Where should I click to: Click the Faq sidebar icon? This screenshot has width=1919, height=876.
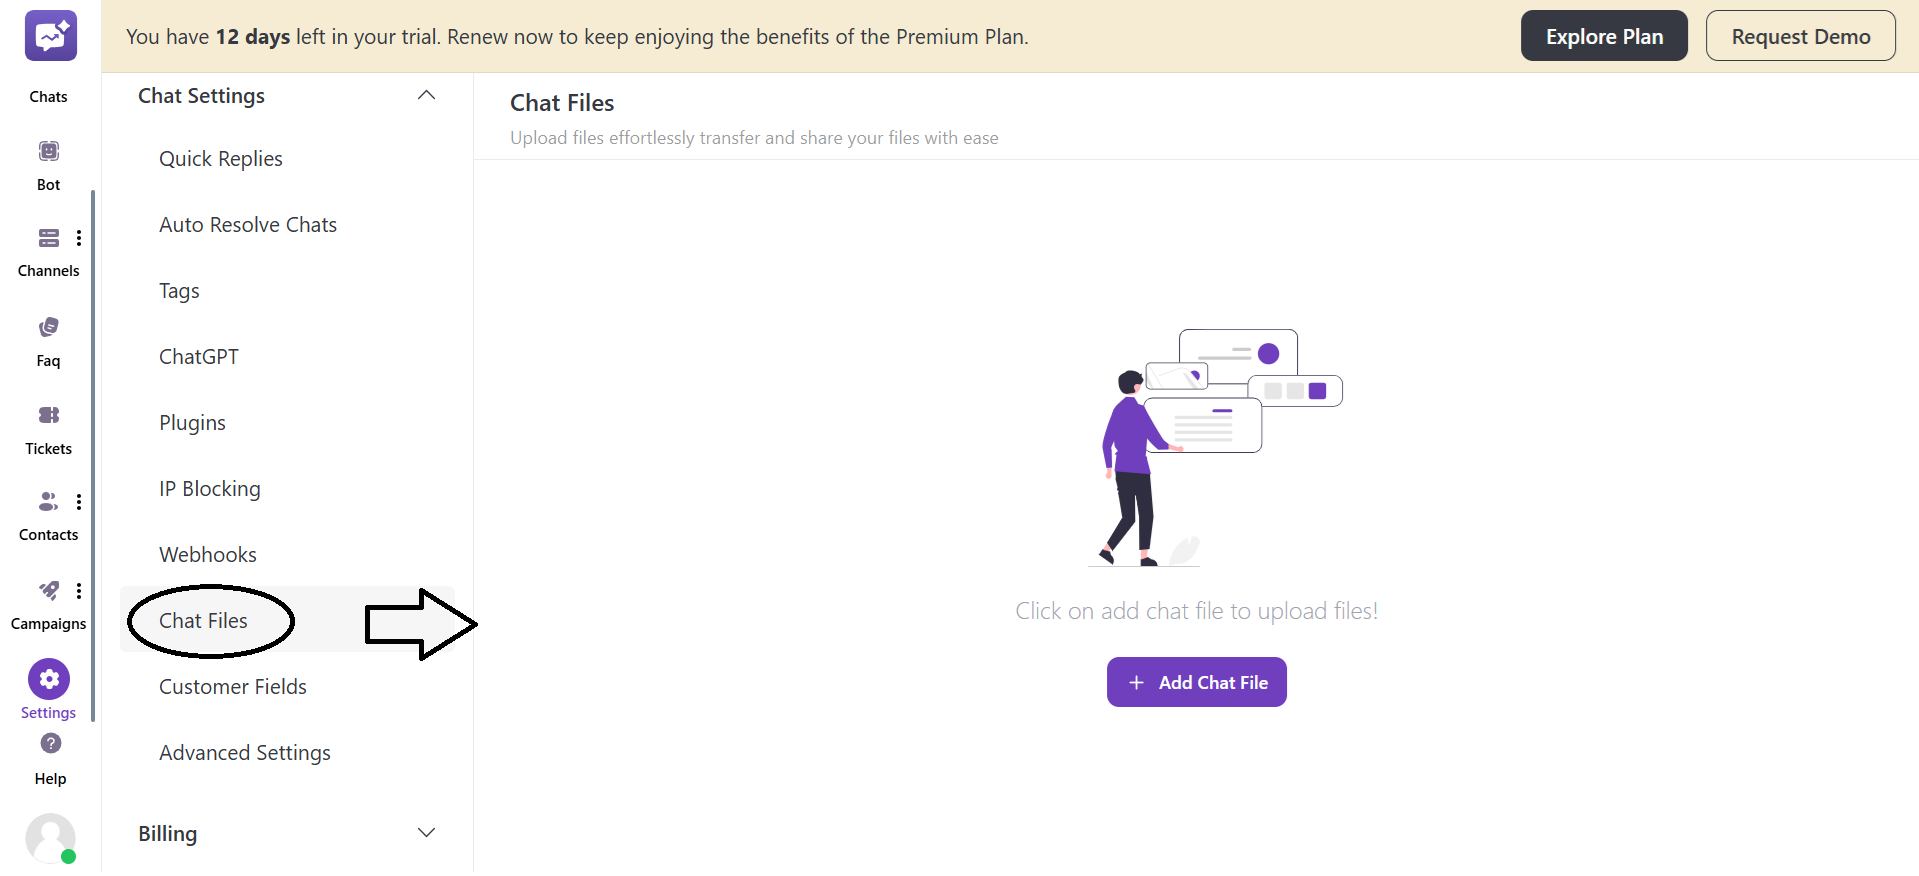click(x=48, y=327)
